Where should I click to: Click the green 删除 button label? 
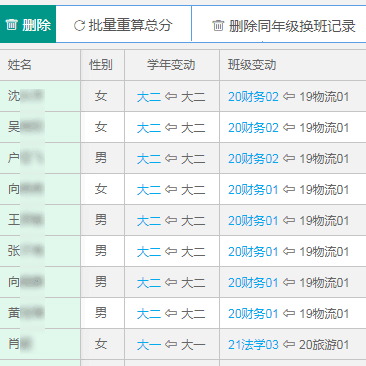[36, 25]
